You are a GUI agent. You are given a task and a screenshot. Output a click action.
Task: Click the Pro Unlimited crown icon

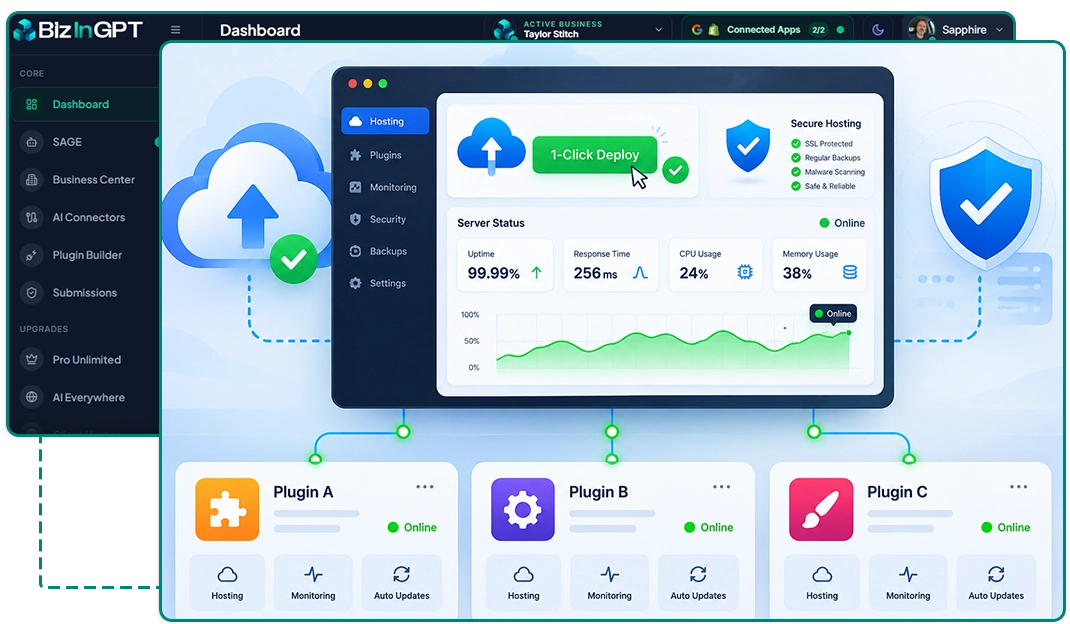(31, 359)
